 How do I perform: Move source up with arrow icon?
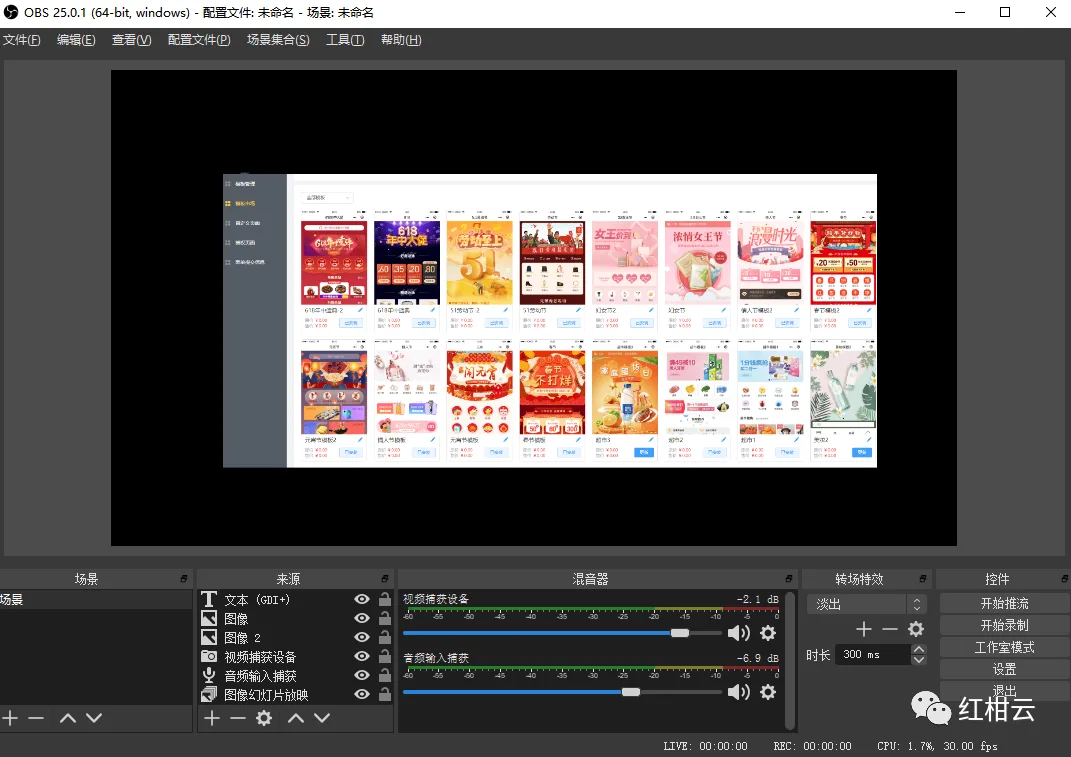(296, 718)
